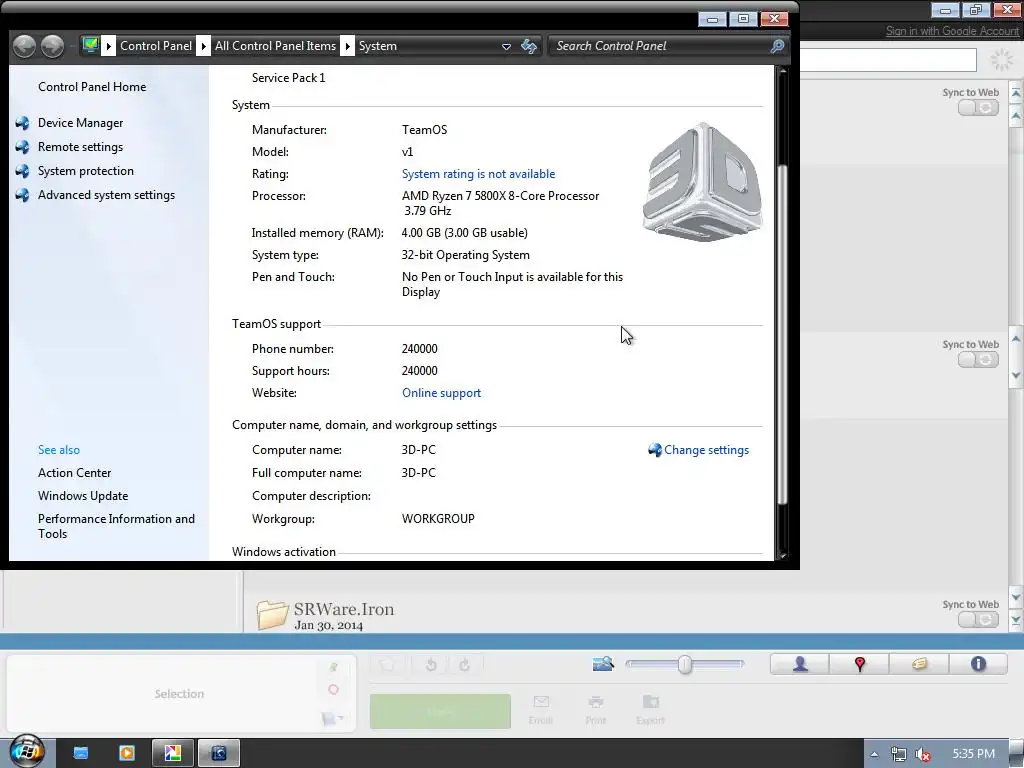Image resolution: width=1024 pixels, height=768 pixels.
Task: Expand the arrow after All Control Panel Items
Action: (x=347, y=46)
